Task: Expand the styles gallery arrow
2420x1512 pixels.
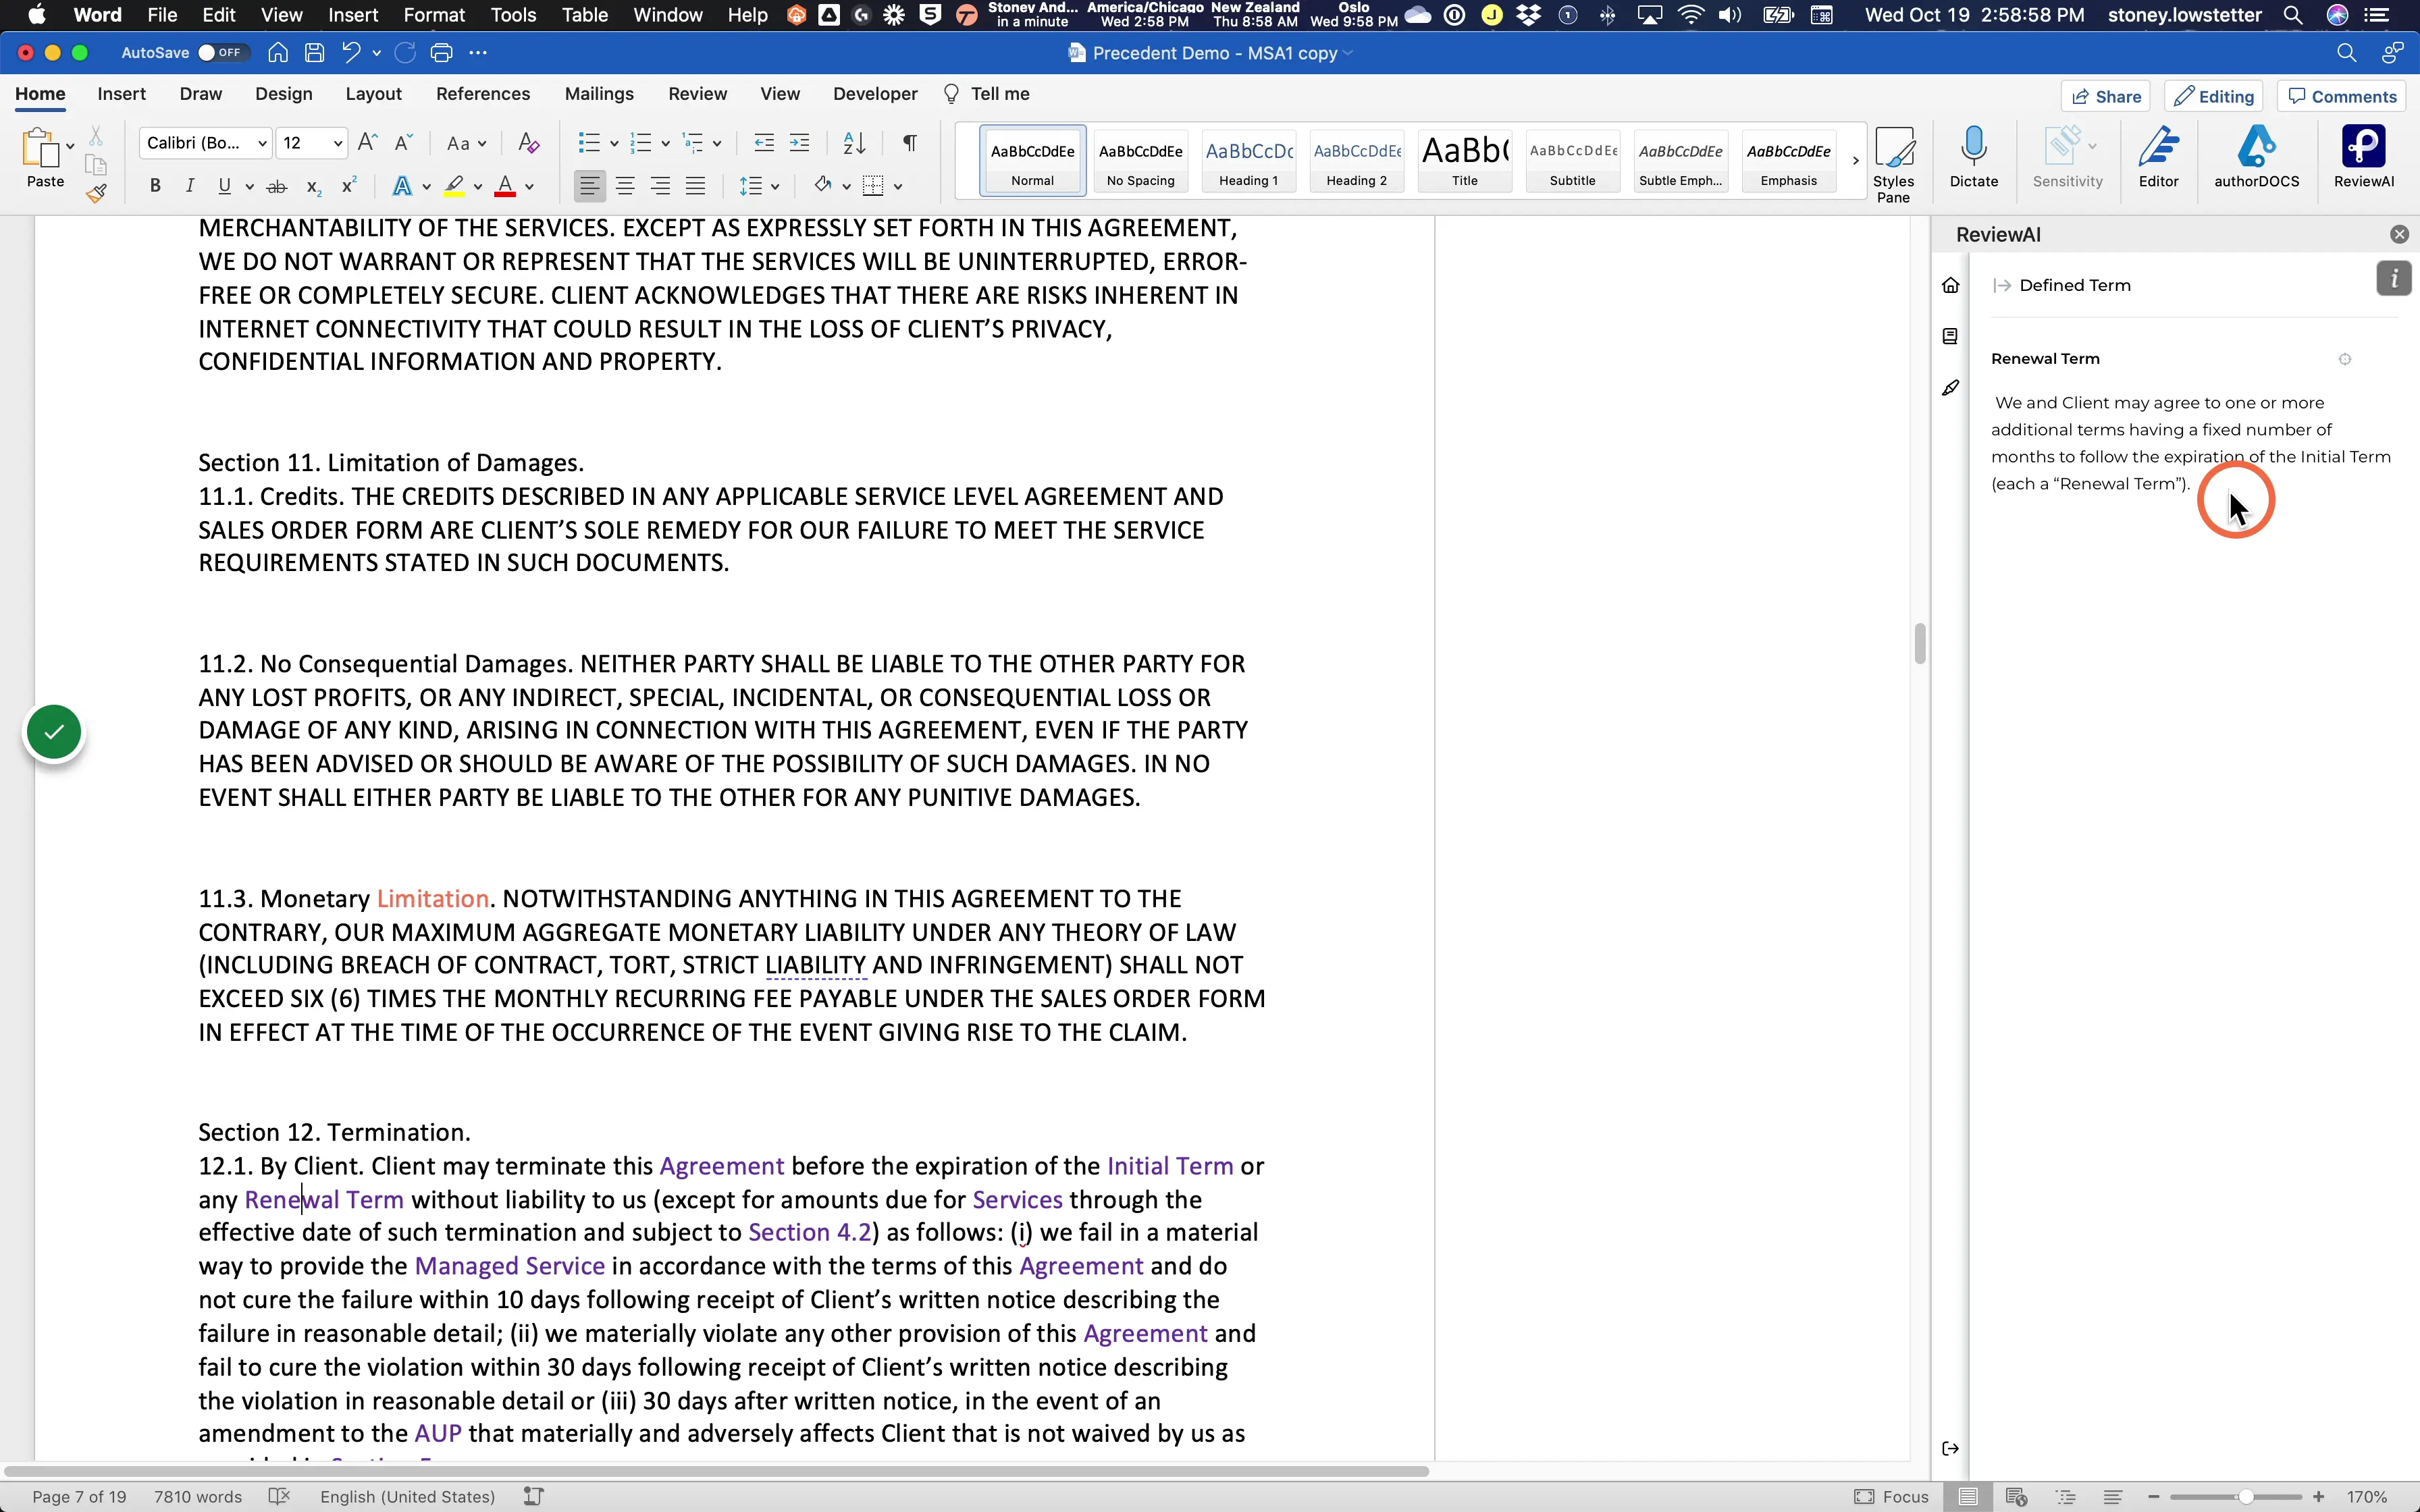Action: (1855, 160)
